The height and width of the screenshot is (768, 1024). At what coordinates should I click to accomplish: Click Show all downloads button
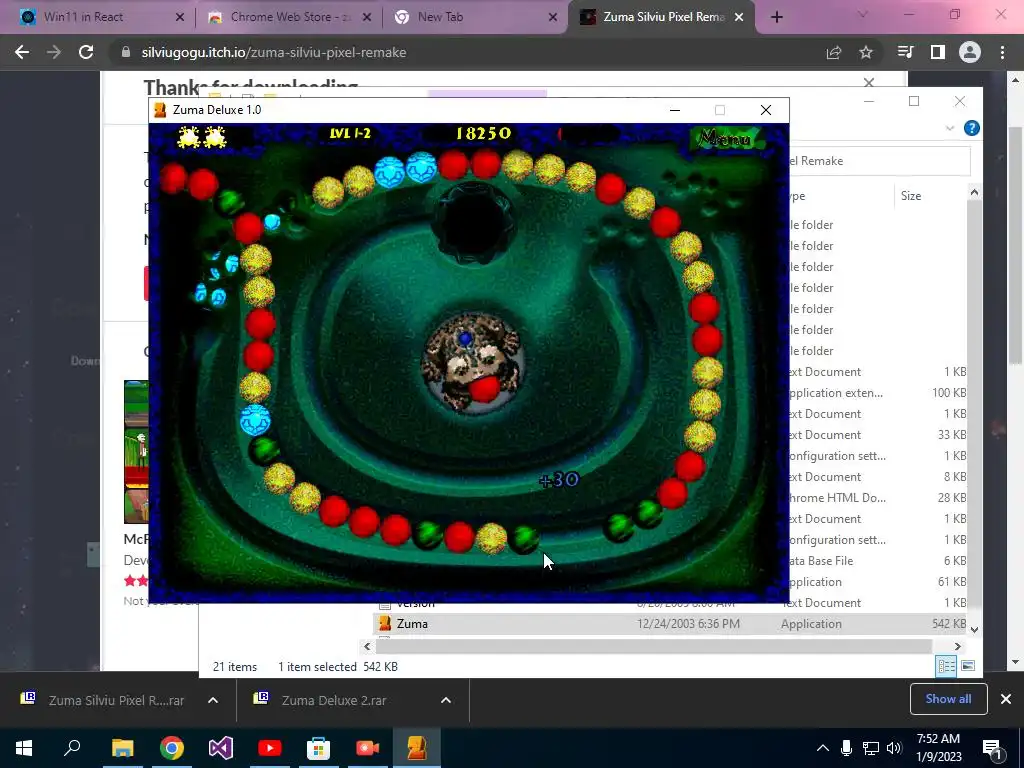(948, 699)
